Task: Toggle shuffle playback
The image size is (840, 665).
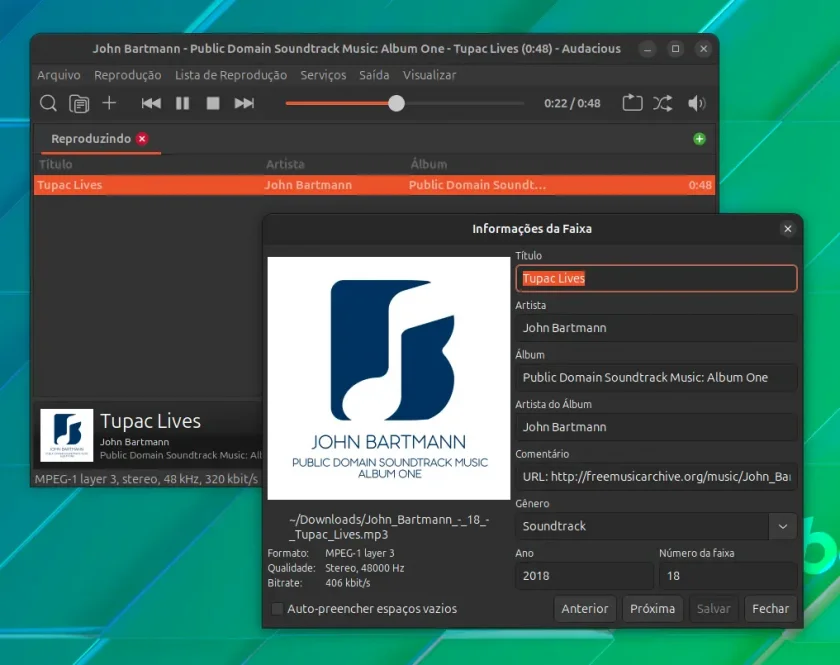Action: (663, 103)
